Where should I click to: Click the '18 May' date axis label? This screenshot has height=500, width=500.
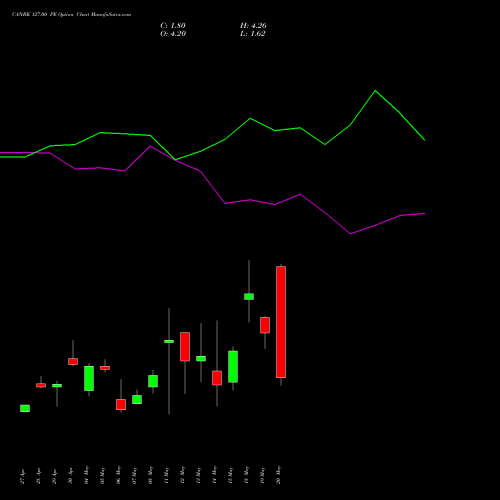click(247, 475)
